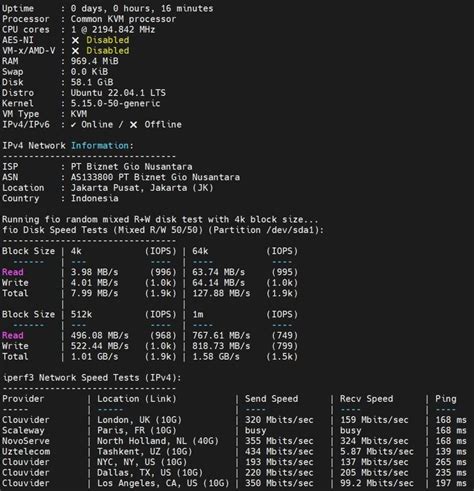Click the Recv Speed column header
The image size is (474, 491).
tap(366, 399)
